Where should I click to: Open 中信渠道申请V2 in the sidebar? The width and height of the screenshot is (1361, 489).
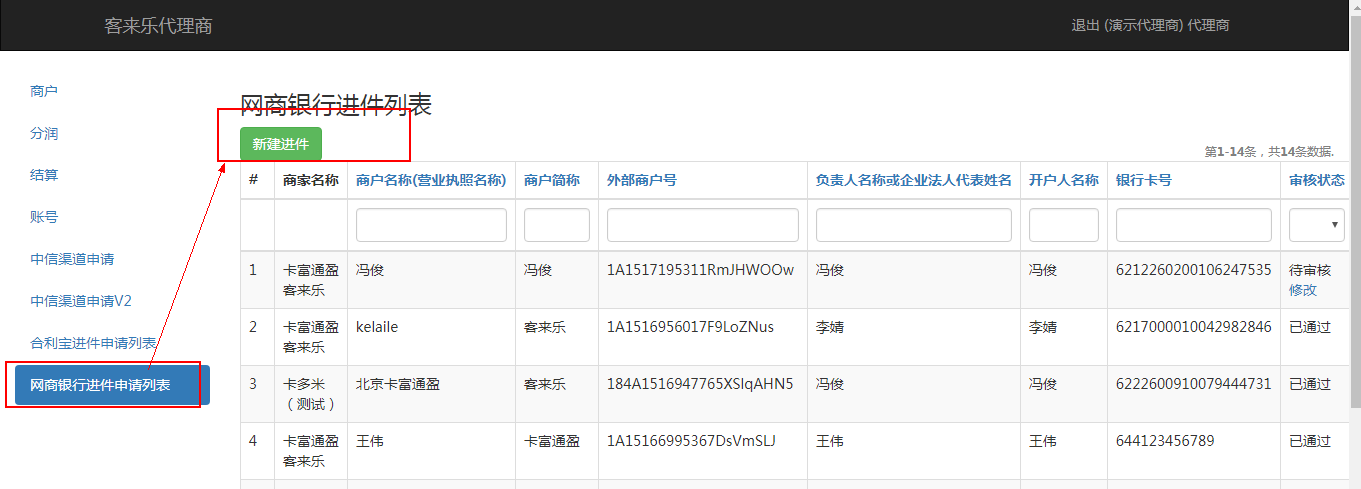click(x=81, y=301)
